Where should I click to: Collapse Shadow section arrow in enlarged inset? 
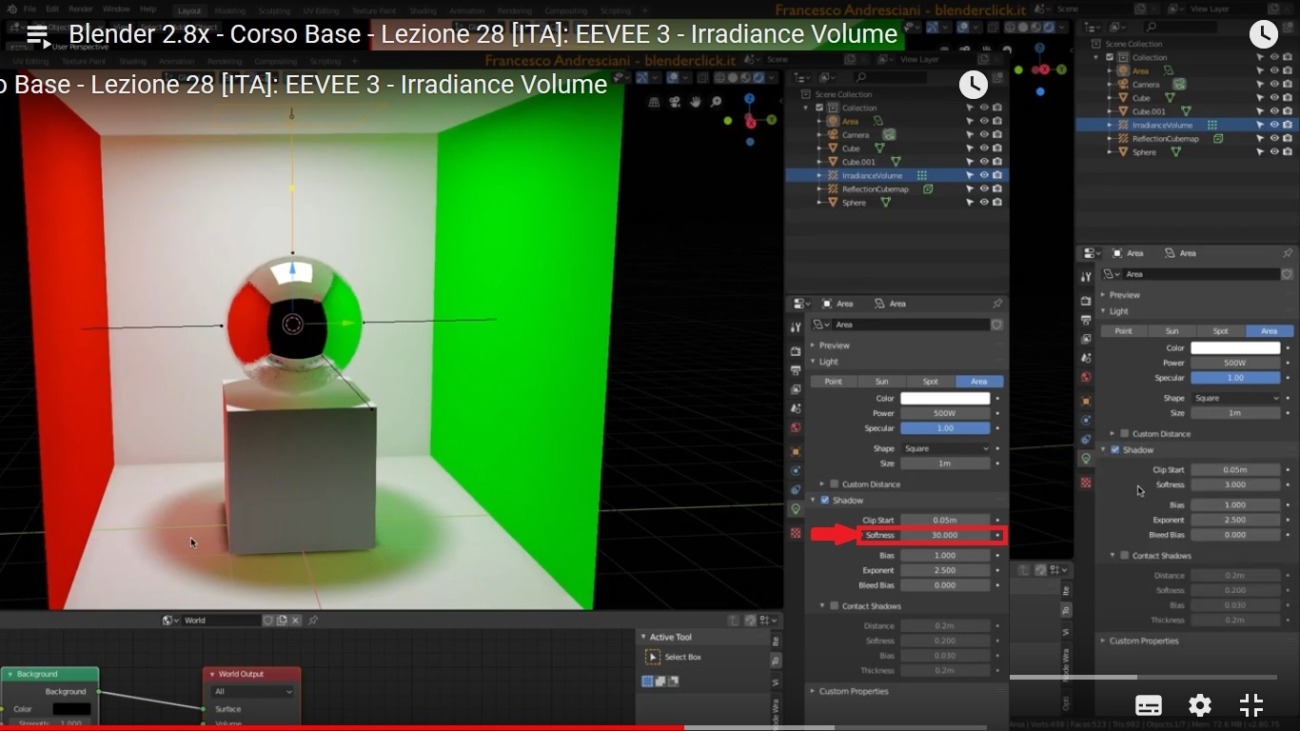coord(813,500)
